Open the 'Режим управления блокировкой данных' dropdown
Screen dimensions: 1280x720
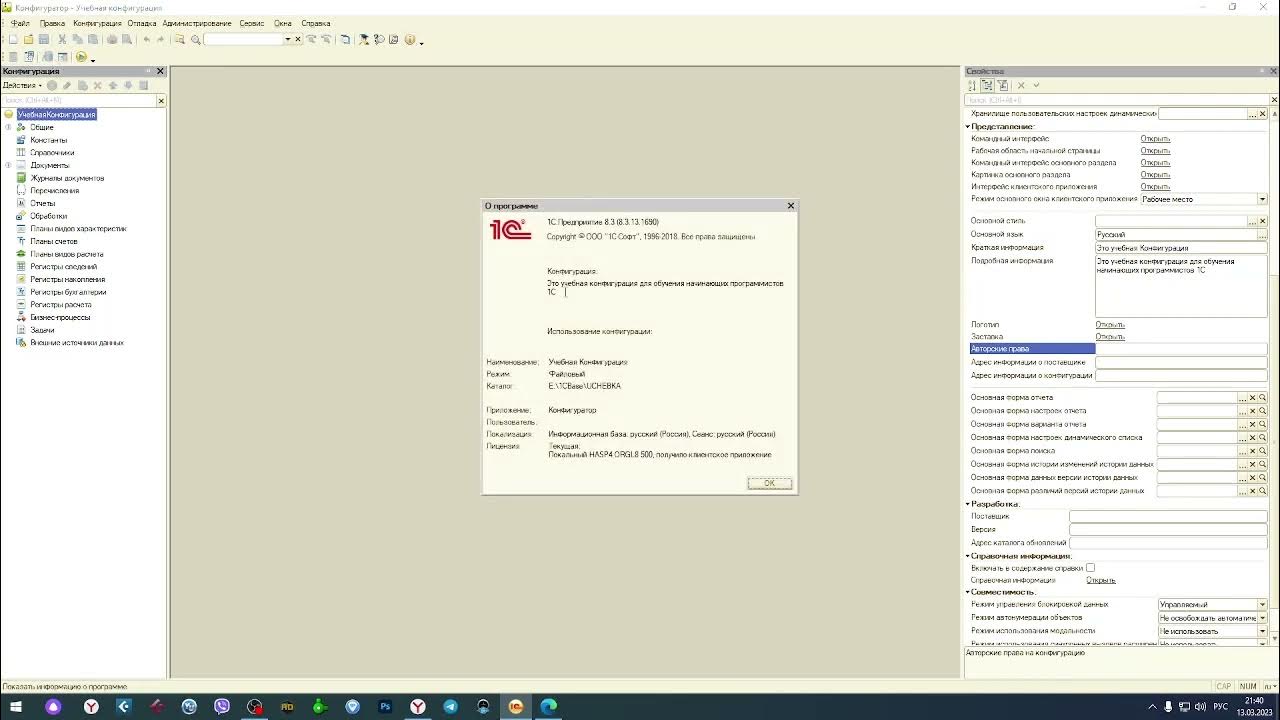[x=1262, y=605]
